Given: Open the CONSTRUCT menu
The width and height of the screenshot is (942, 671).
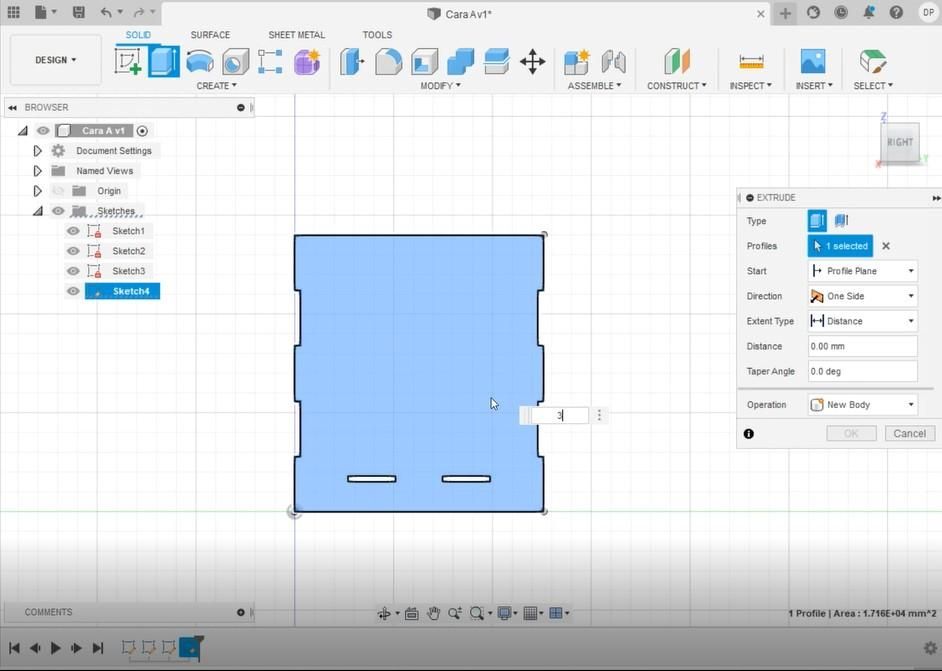Looking at the screenshot, I should [676, 86].
